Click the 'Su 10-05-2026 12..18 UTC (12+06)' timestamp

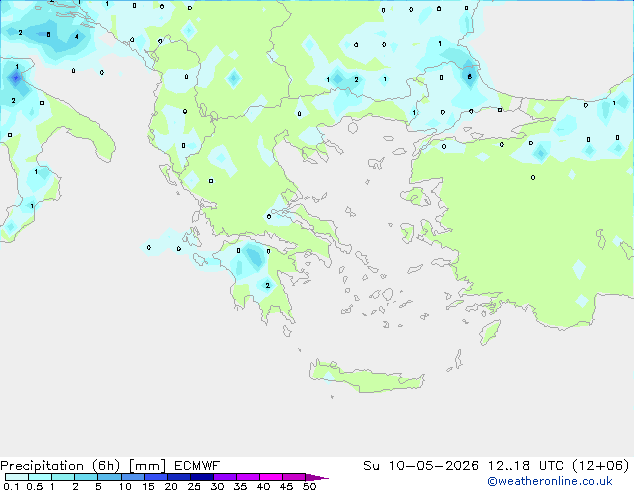pos(496,466)
